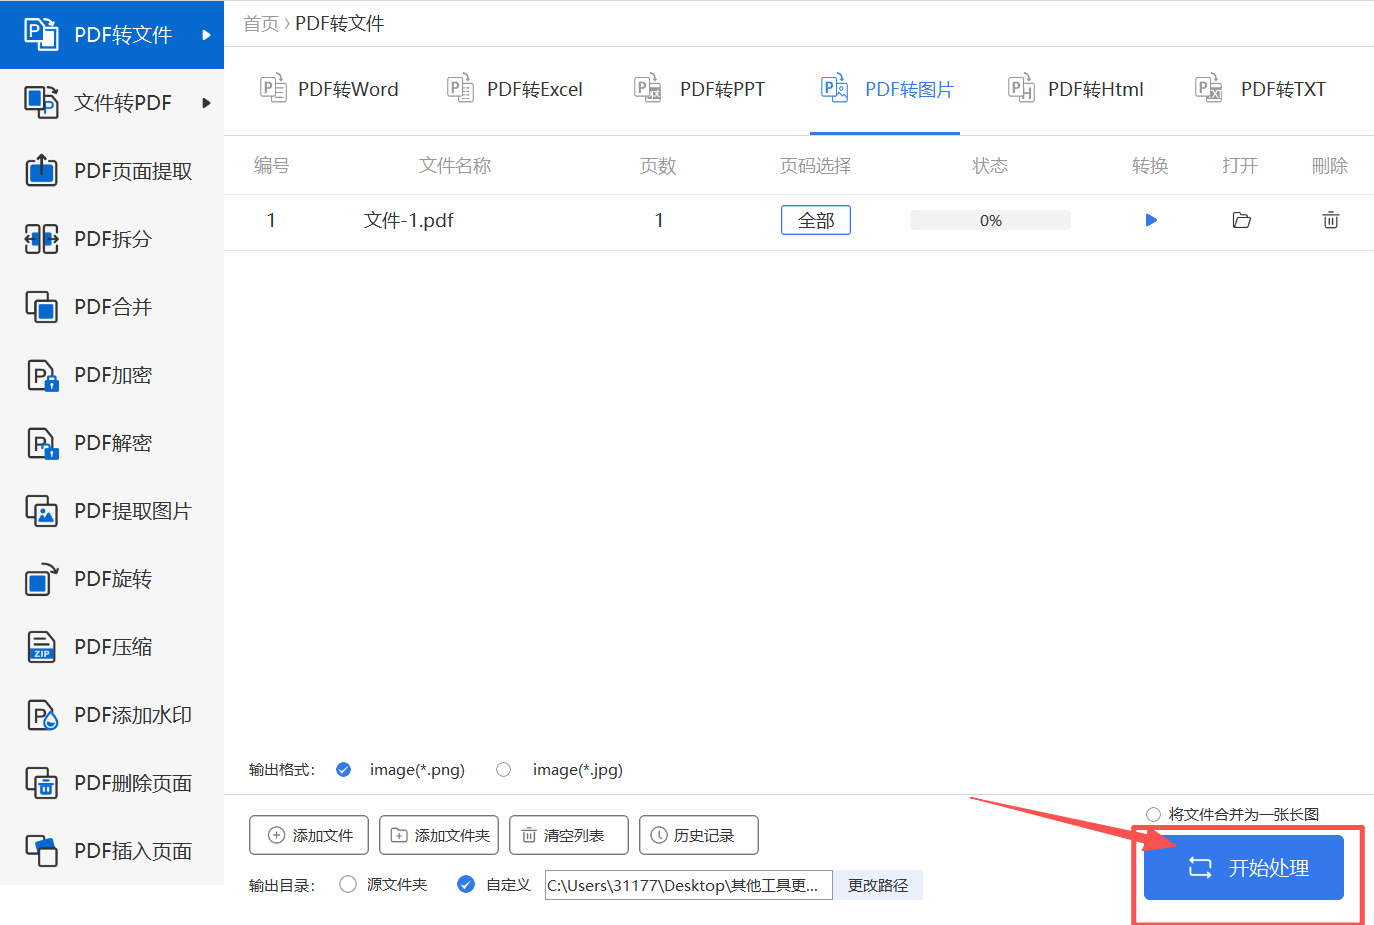Screen dimensions: 1374x925
Task: Go to 首页 in breadcrumb
Action: click(261, 23)
